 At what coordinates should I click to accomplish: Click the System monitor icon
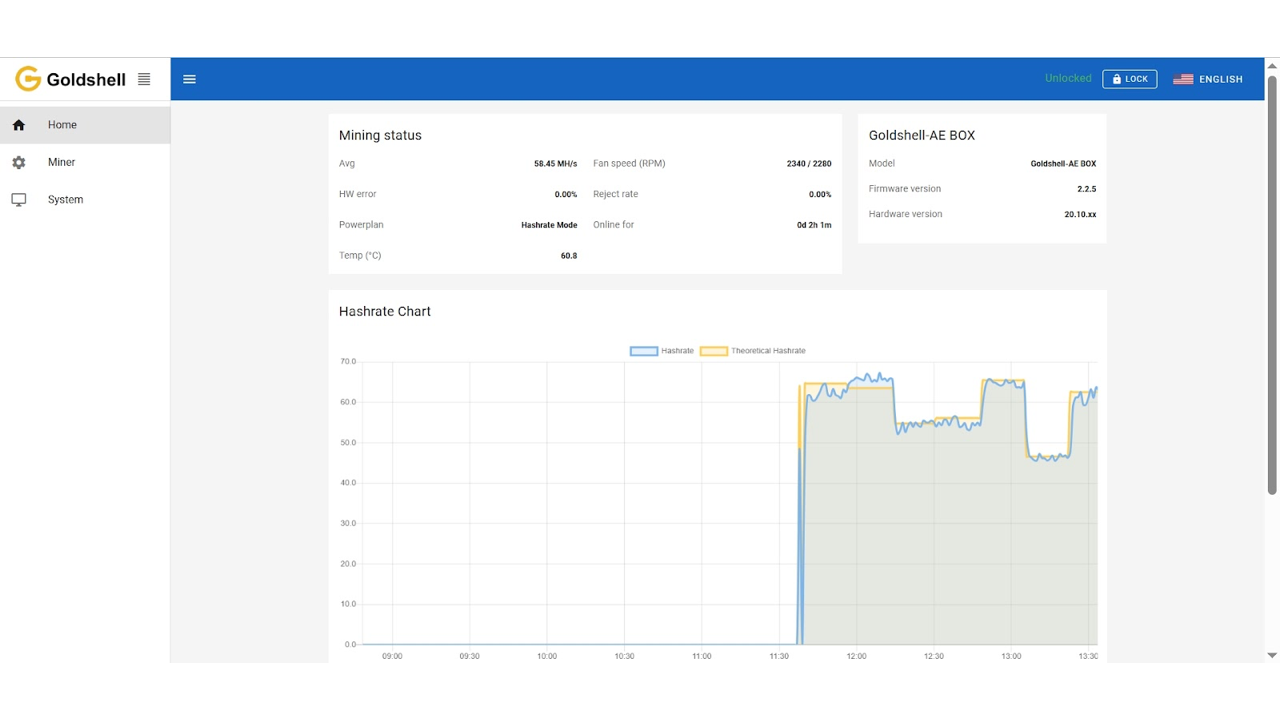pos(19,200)
